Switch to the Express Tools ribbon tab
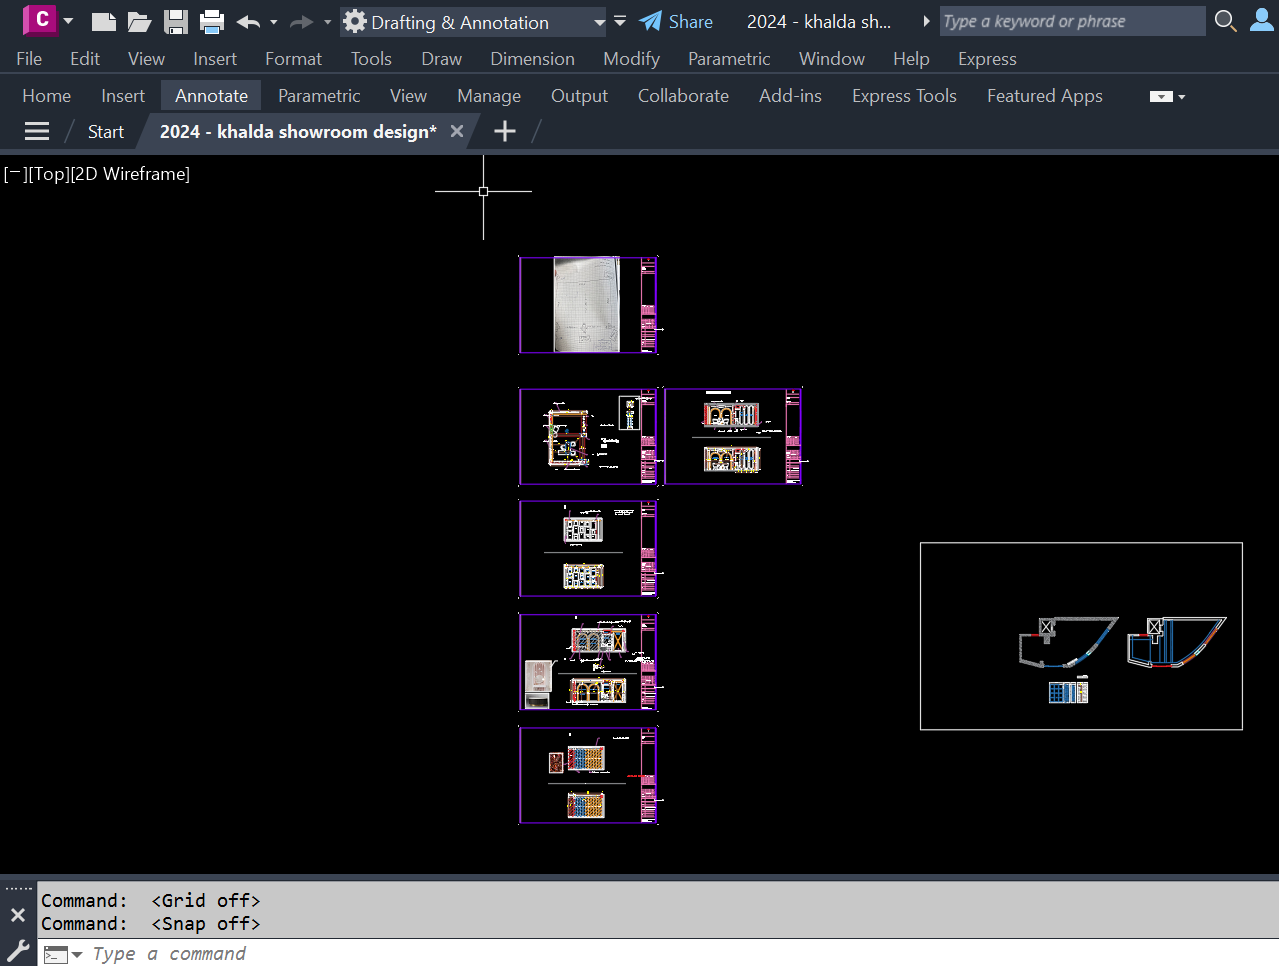Image resolution: width=1279 pixels, height=966 pixels. tap(903, 95)
